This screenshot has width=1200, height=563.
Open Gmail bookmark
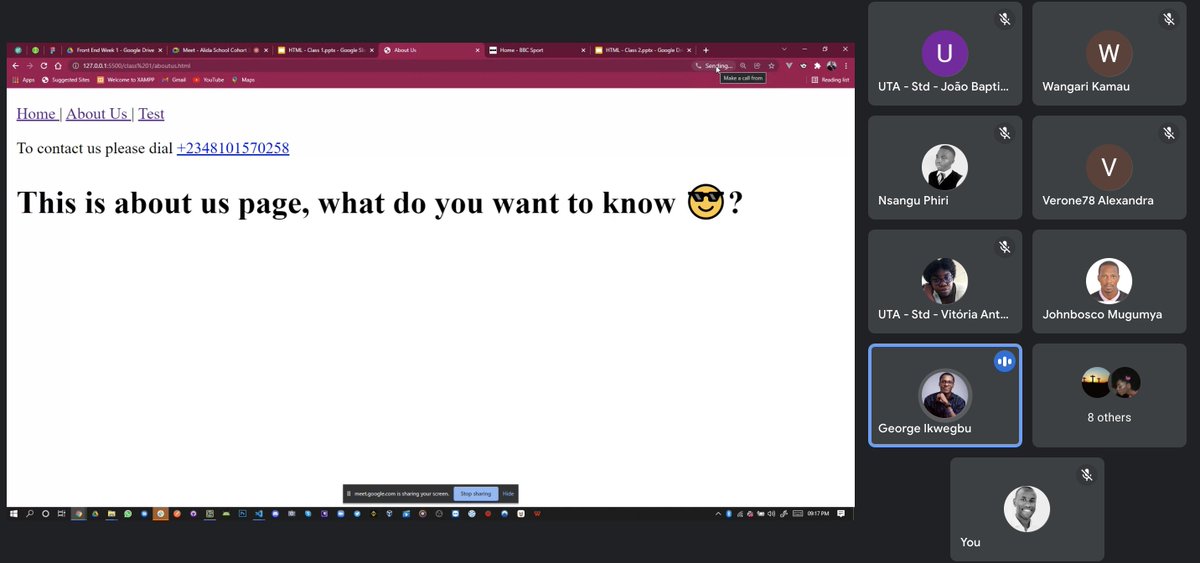tap(174, 80)
